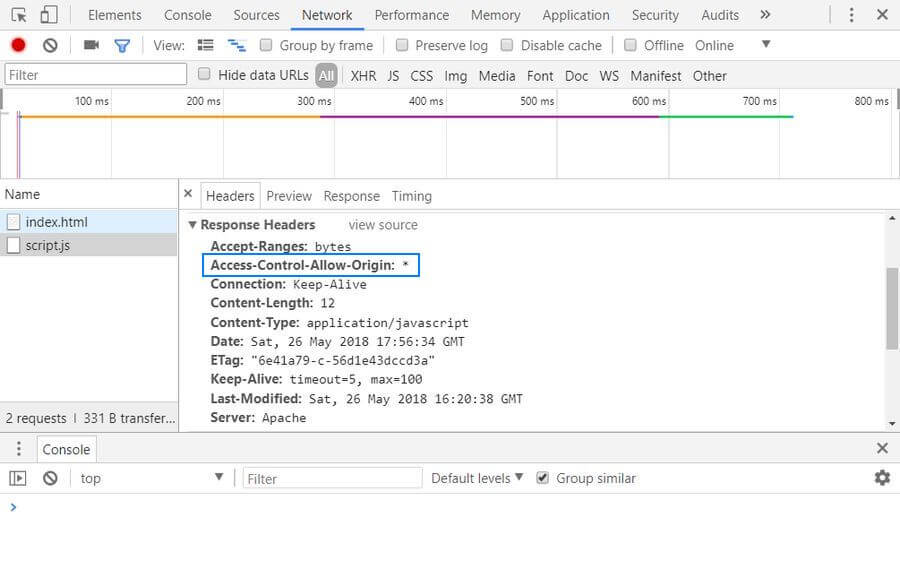Go to the Sources tab
This screenshot has width=900, height=561.
click(x=256, y=15)
